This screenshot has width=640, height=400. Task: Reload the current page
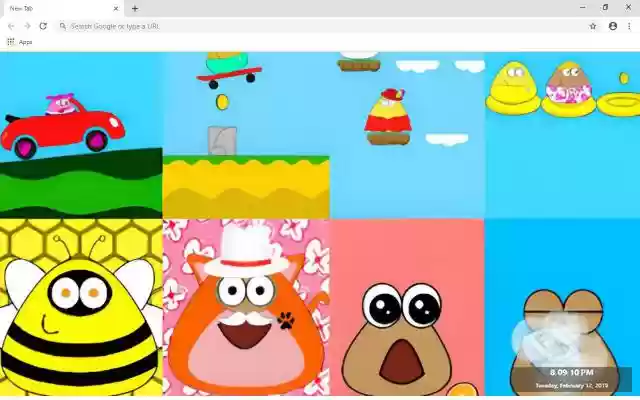tap(43, 26)
